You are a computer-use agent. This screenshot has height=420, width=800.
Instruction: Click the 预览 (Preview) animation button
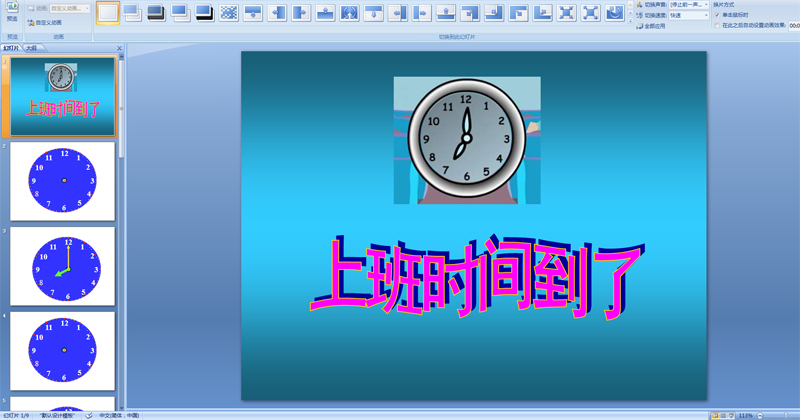pos(12,12)
